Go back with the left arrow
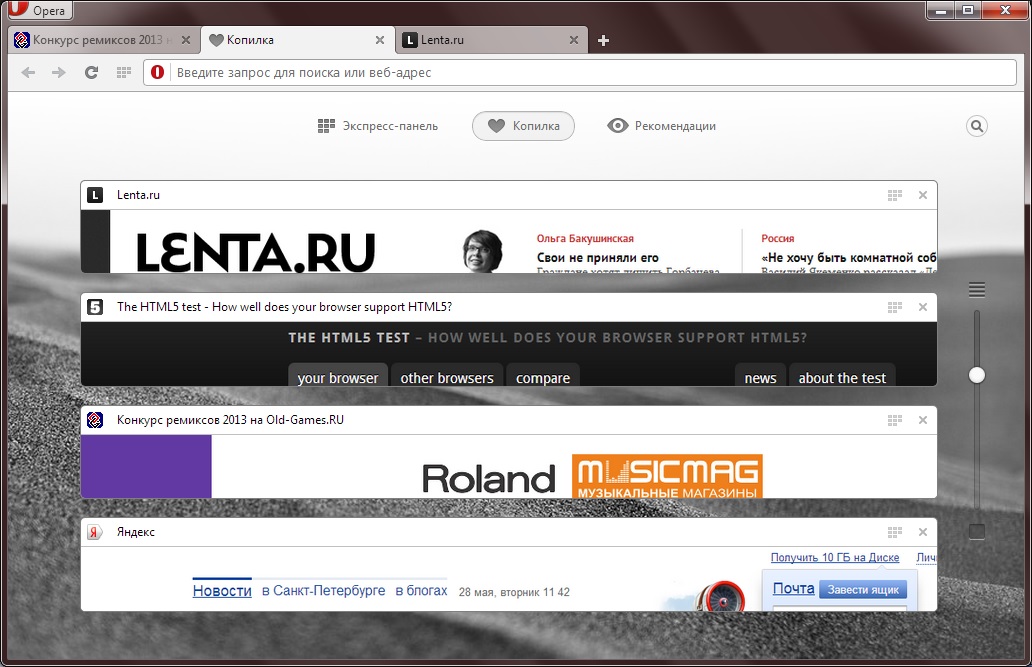Viewport: 1032px width, 667px height. [x=28, y=72]
